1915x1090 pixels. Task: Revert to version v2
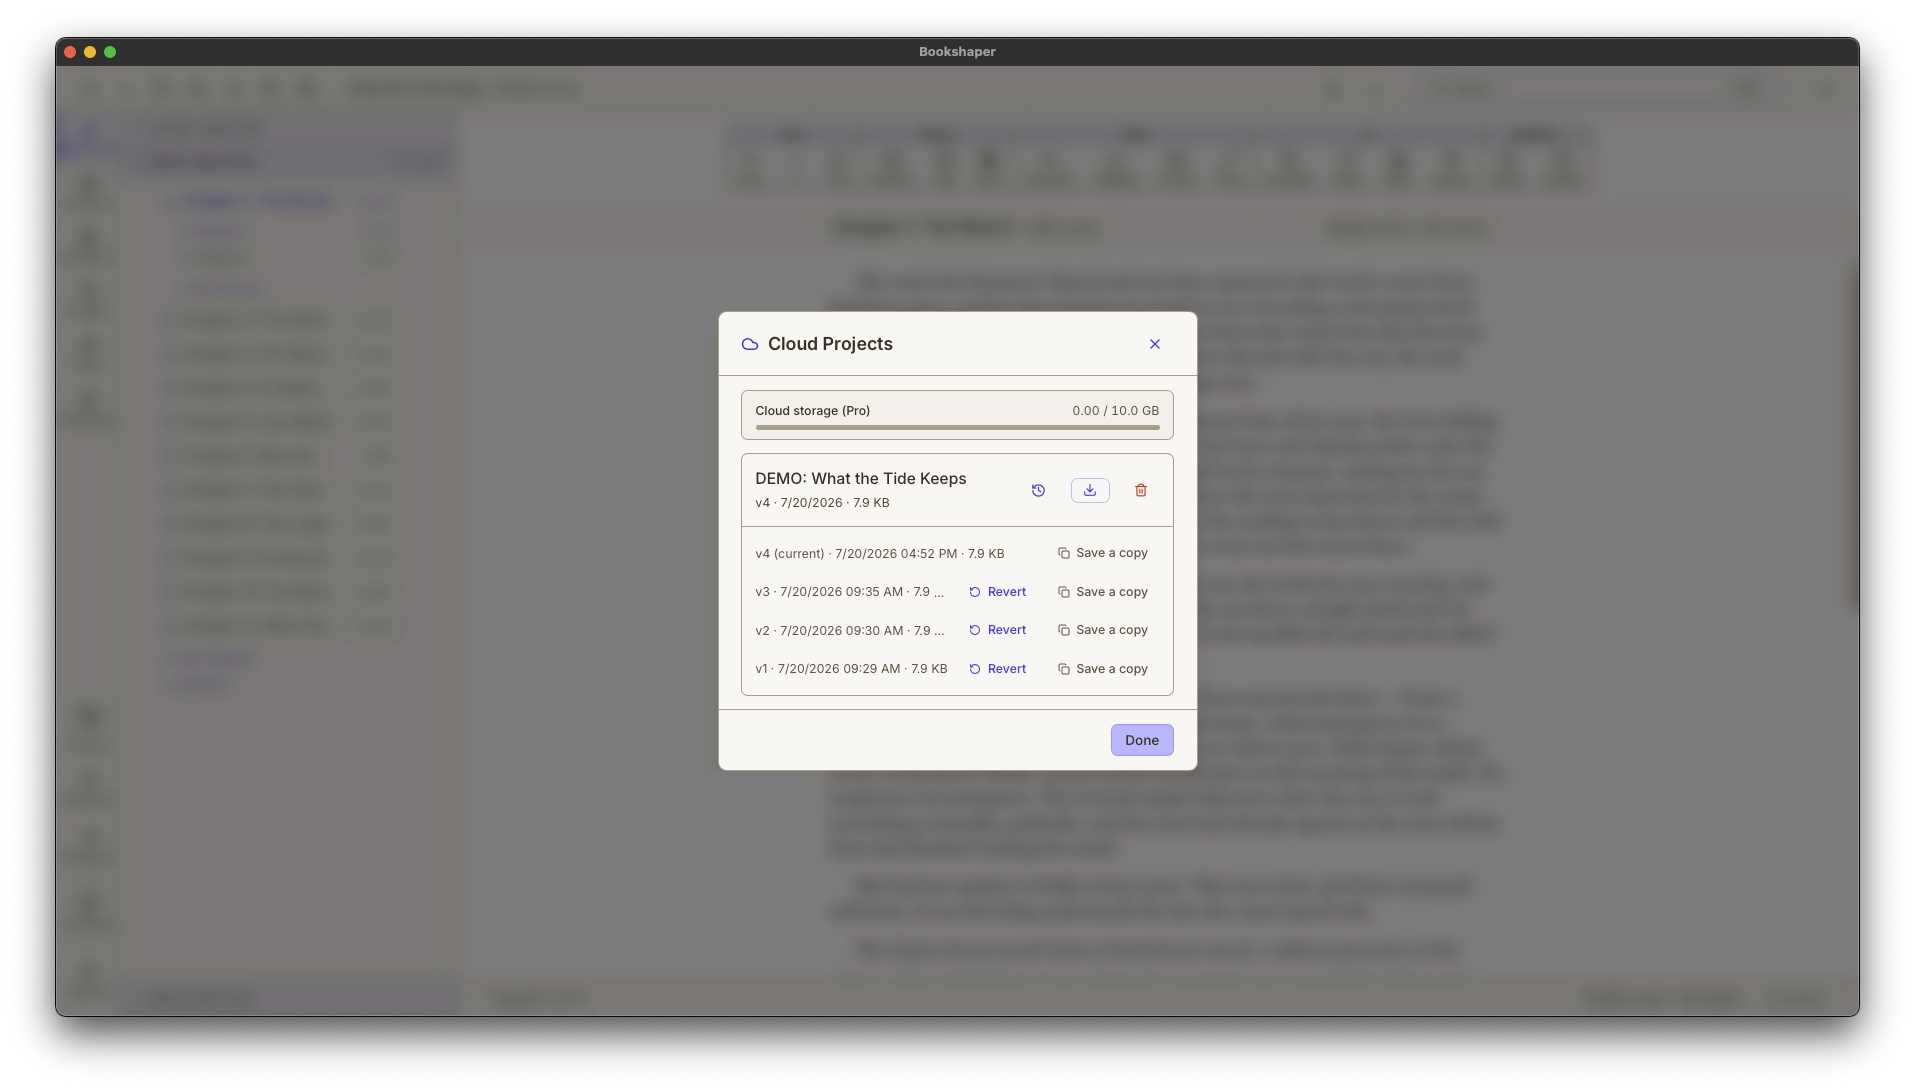[x=998, y=630]
